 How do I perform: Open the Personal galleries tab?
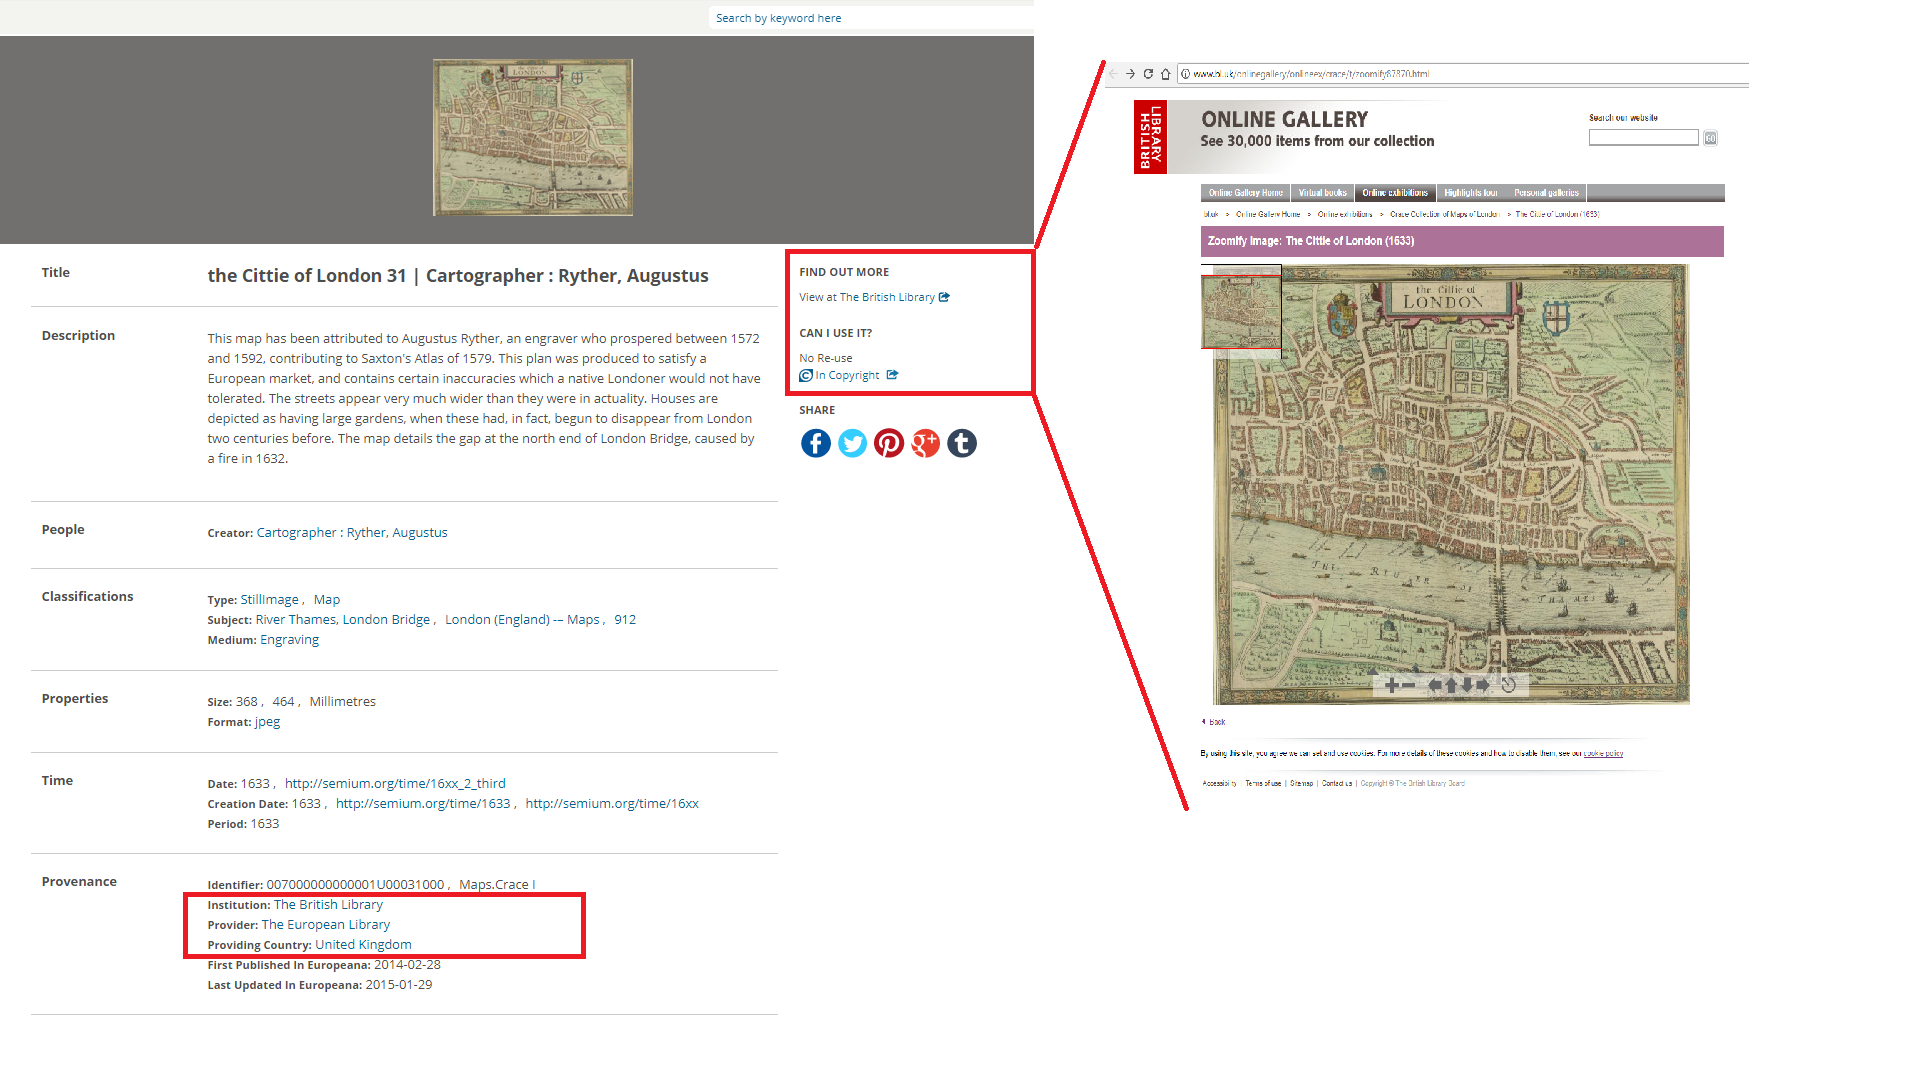coord(1546,193)
